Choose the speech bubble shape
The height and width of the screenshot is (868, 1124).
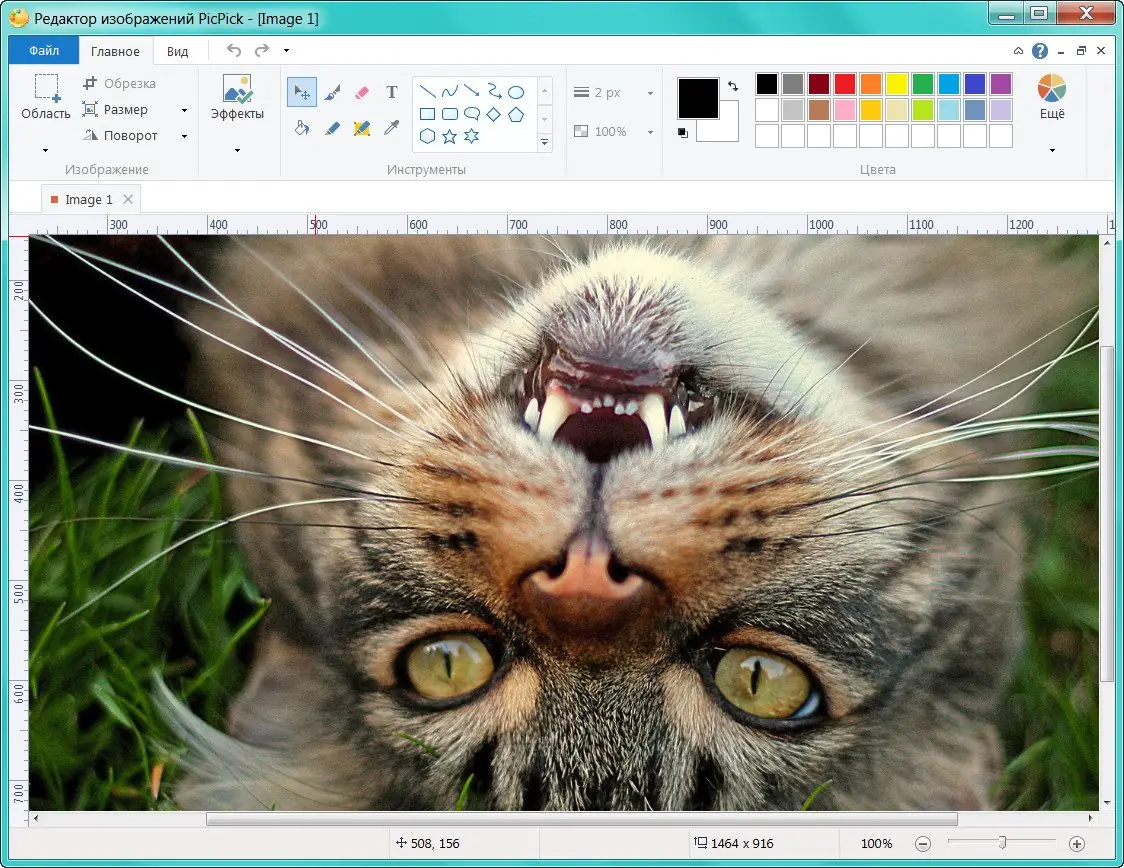tap(472, 114)
